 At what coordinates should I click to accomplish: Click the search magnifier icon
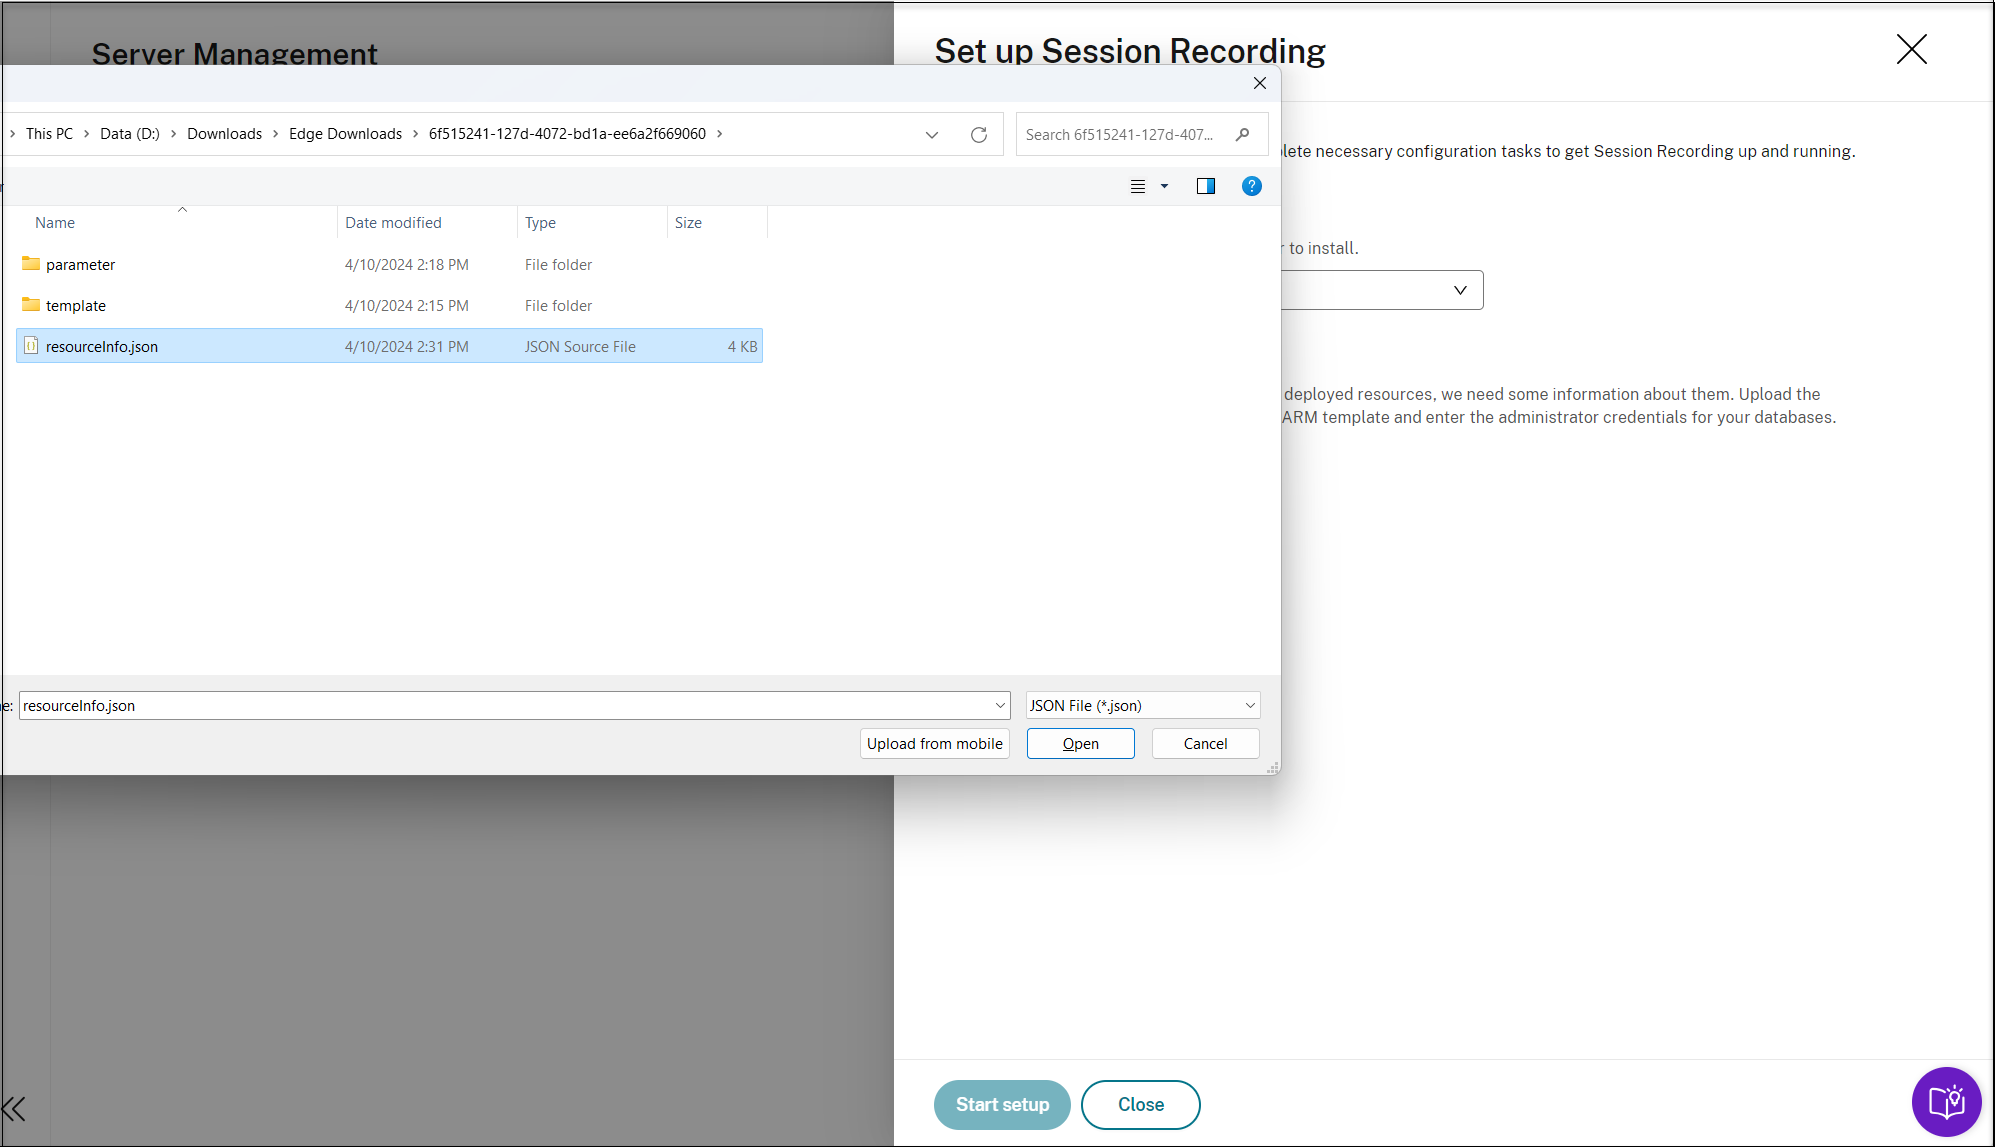click(x=1242, y=134)
